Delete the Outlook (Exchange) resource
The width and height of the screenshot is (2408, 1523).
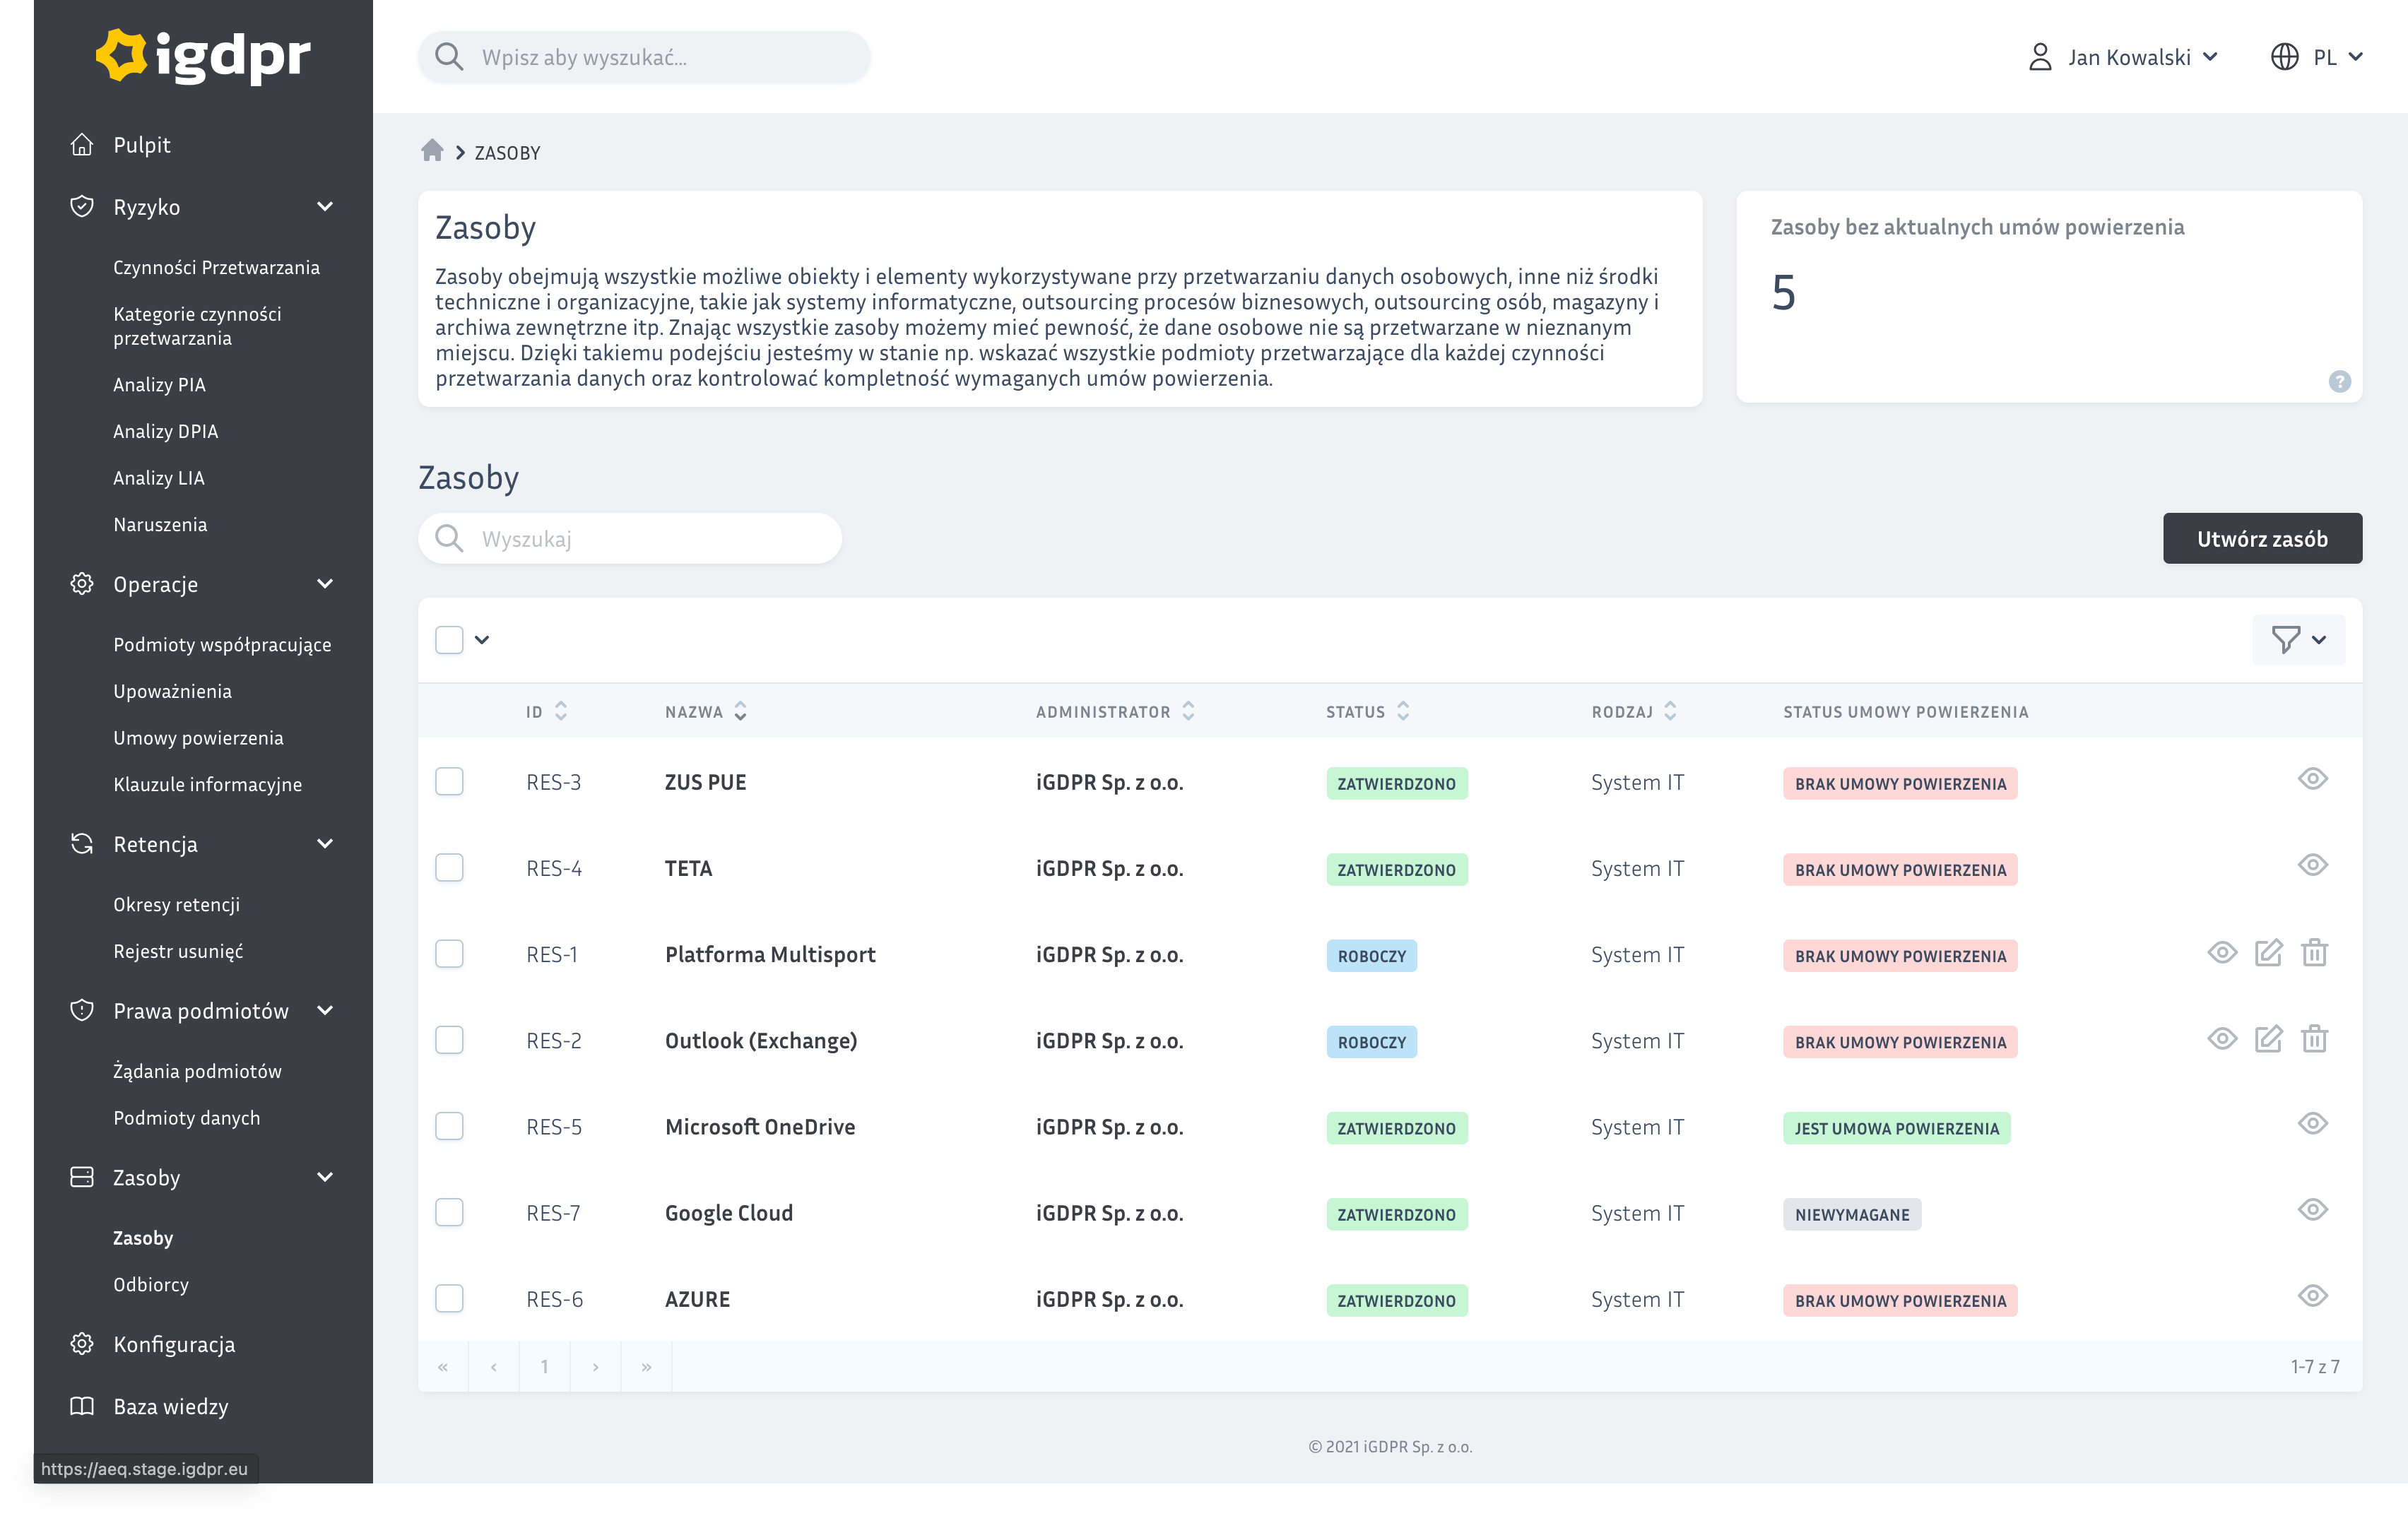[x=2314, y=1039]
